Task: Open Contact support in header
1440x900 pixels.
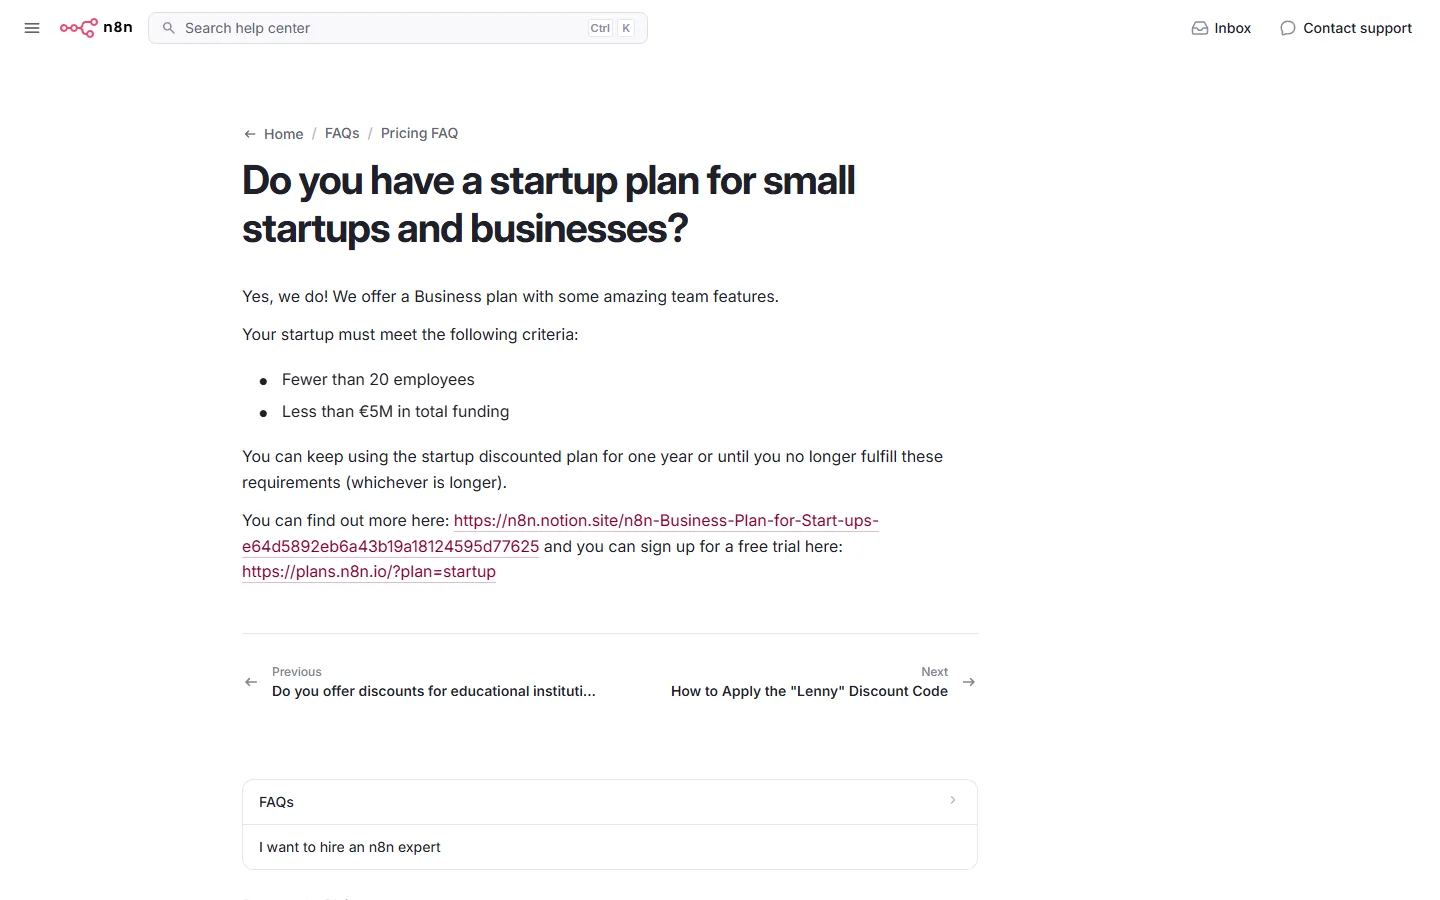Action: point(1346,28)
